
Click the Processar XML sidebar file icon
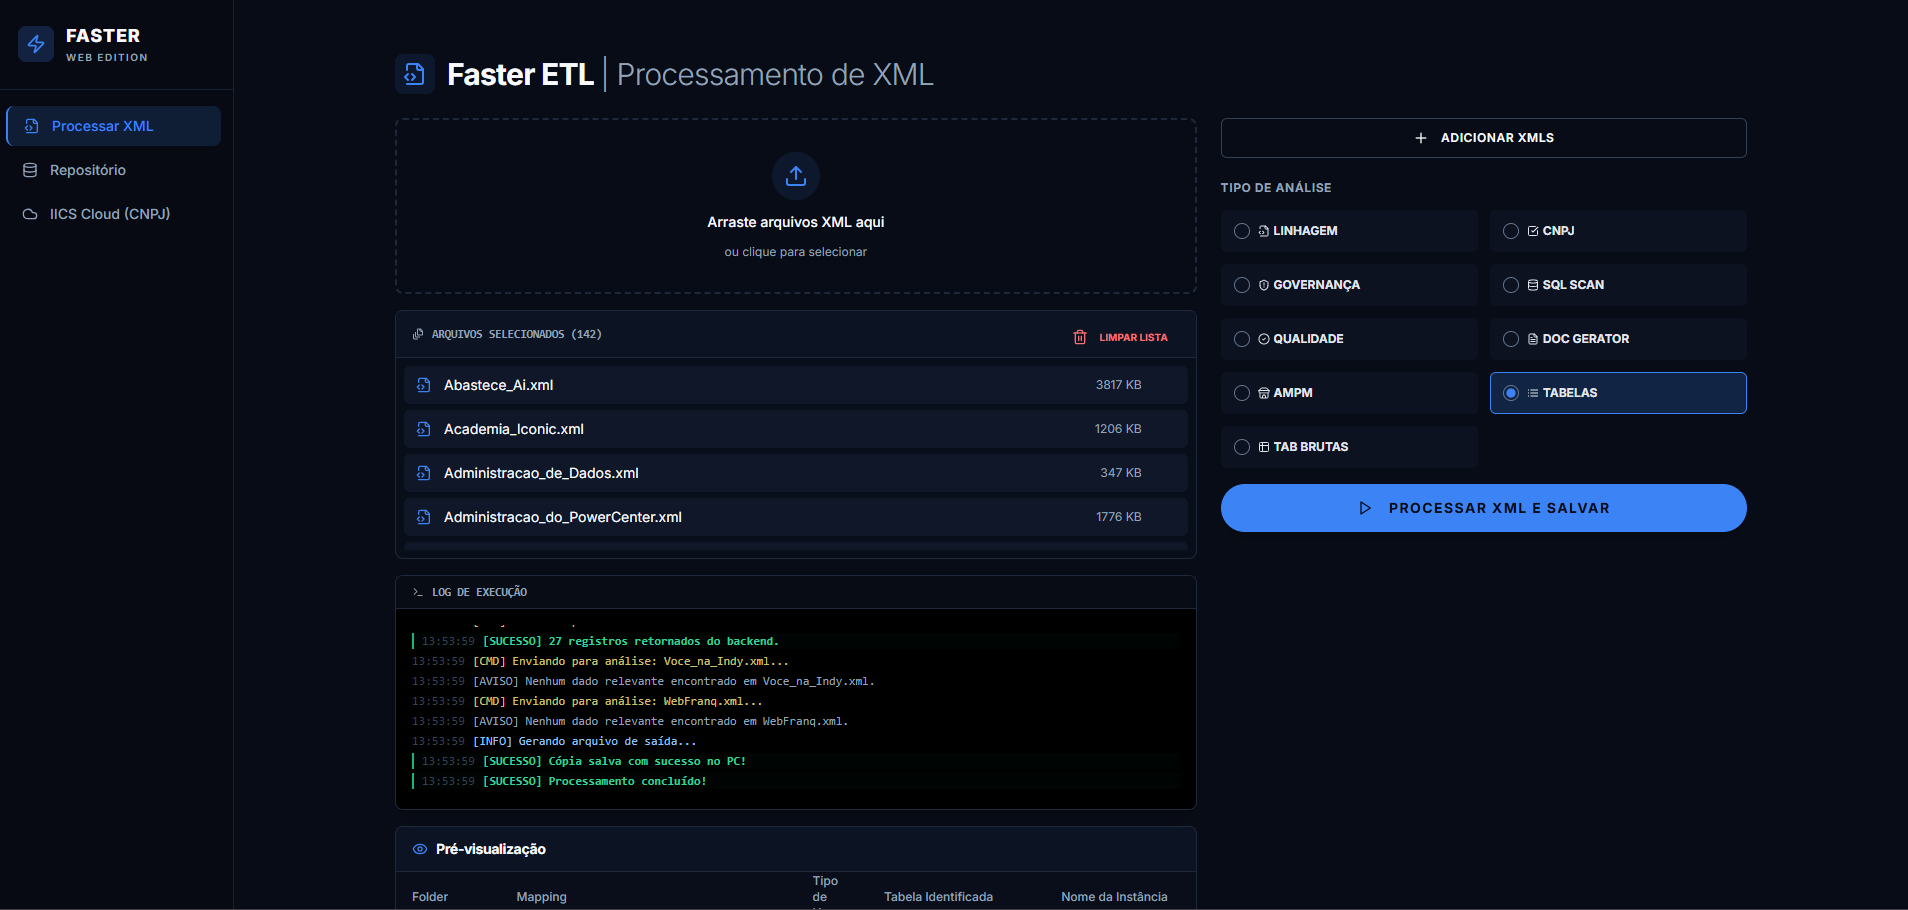31,126
